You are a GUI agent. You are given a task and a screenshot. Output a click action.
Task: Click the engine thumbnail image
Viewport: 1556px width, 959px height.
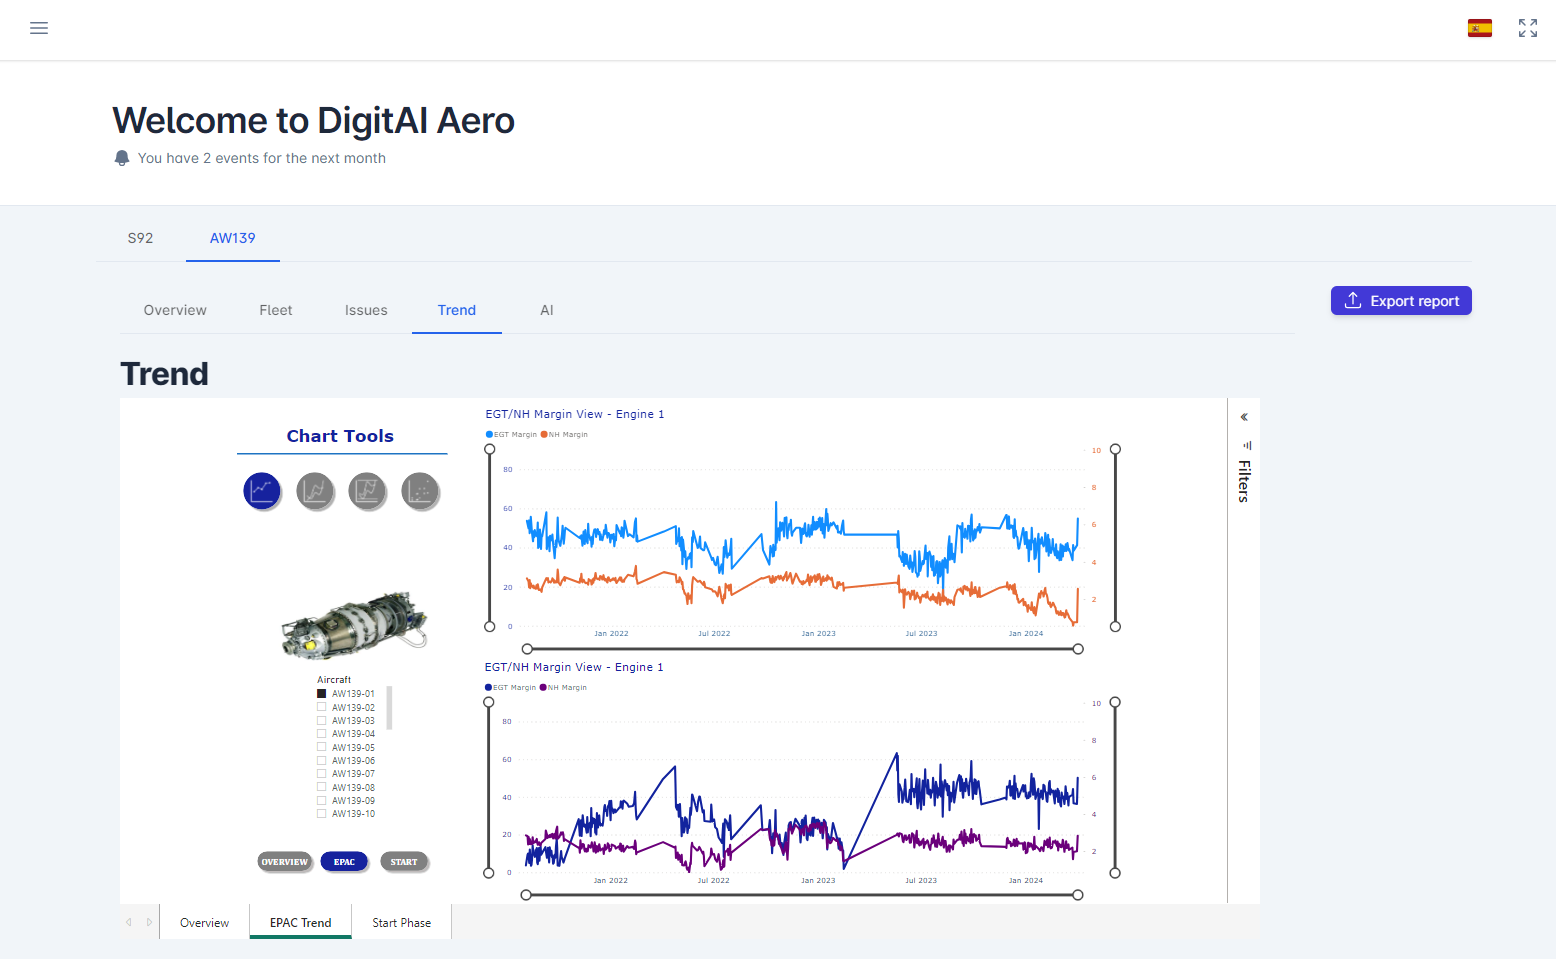(x=356, y=623)
